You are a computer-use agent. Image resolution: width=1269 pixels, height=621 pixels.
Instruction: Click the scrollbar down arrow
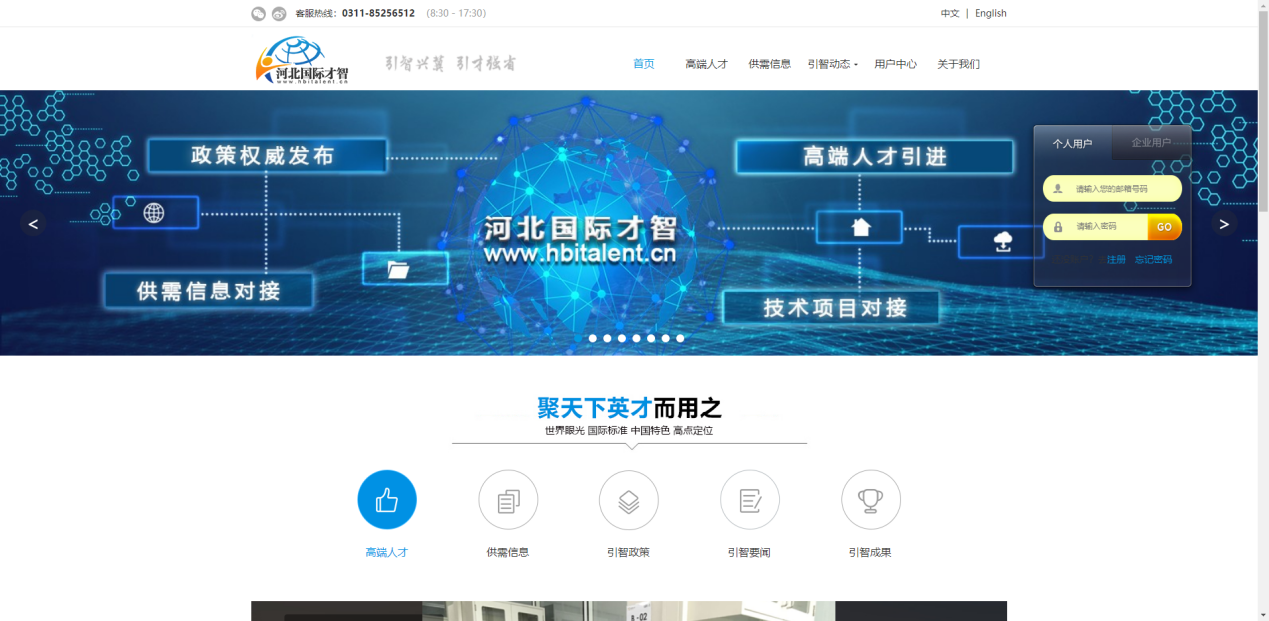[x=1263, y=615]
